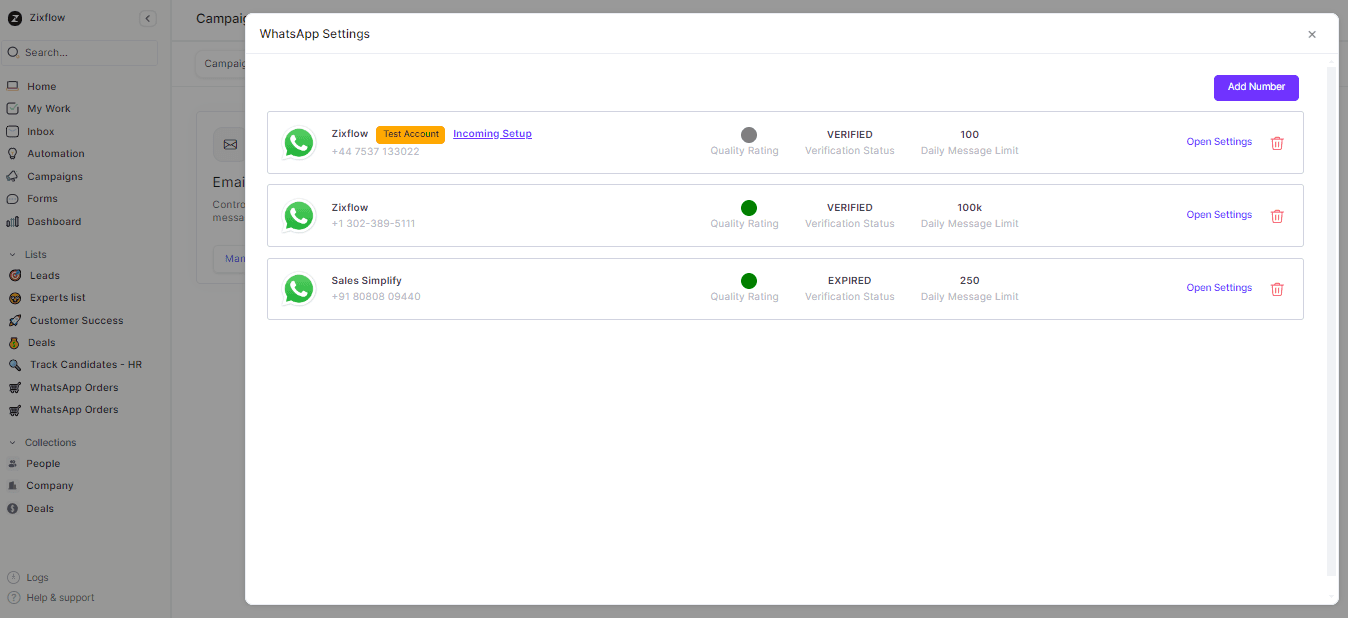Open the Dashboard sidebar icon
This screenshot has height=618, width=1348.
(13, 221)
